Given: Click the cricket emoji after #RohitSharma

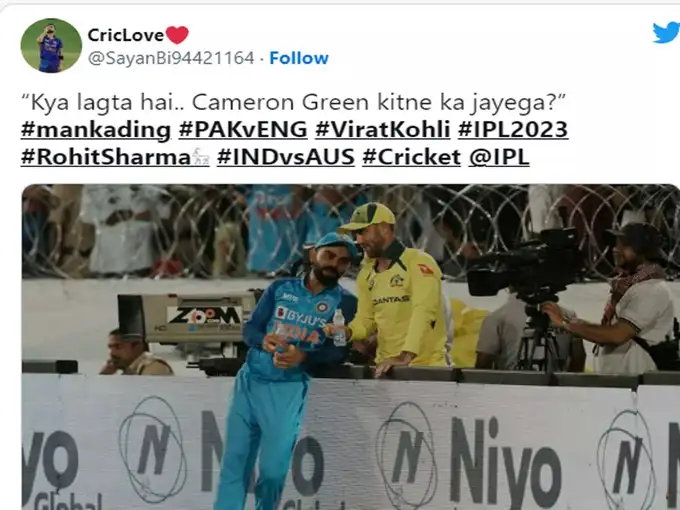Looking at the screenshot, I should click(x=201, y=157).
